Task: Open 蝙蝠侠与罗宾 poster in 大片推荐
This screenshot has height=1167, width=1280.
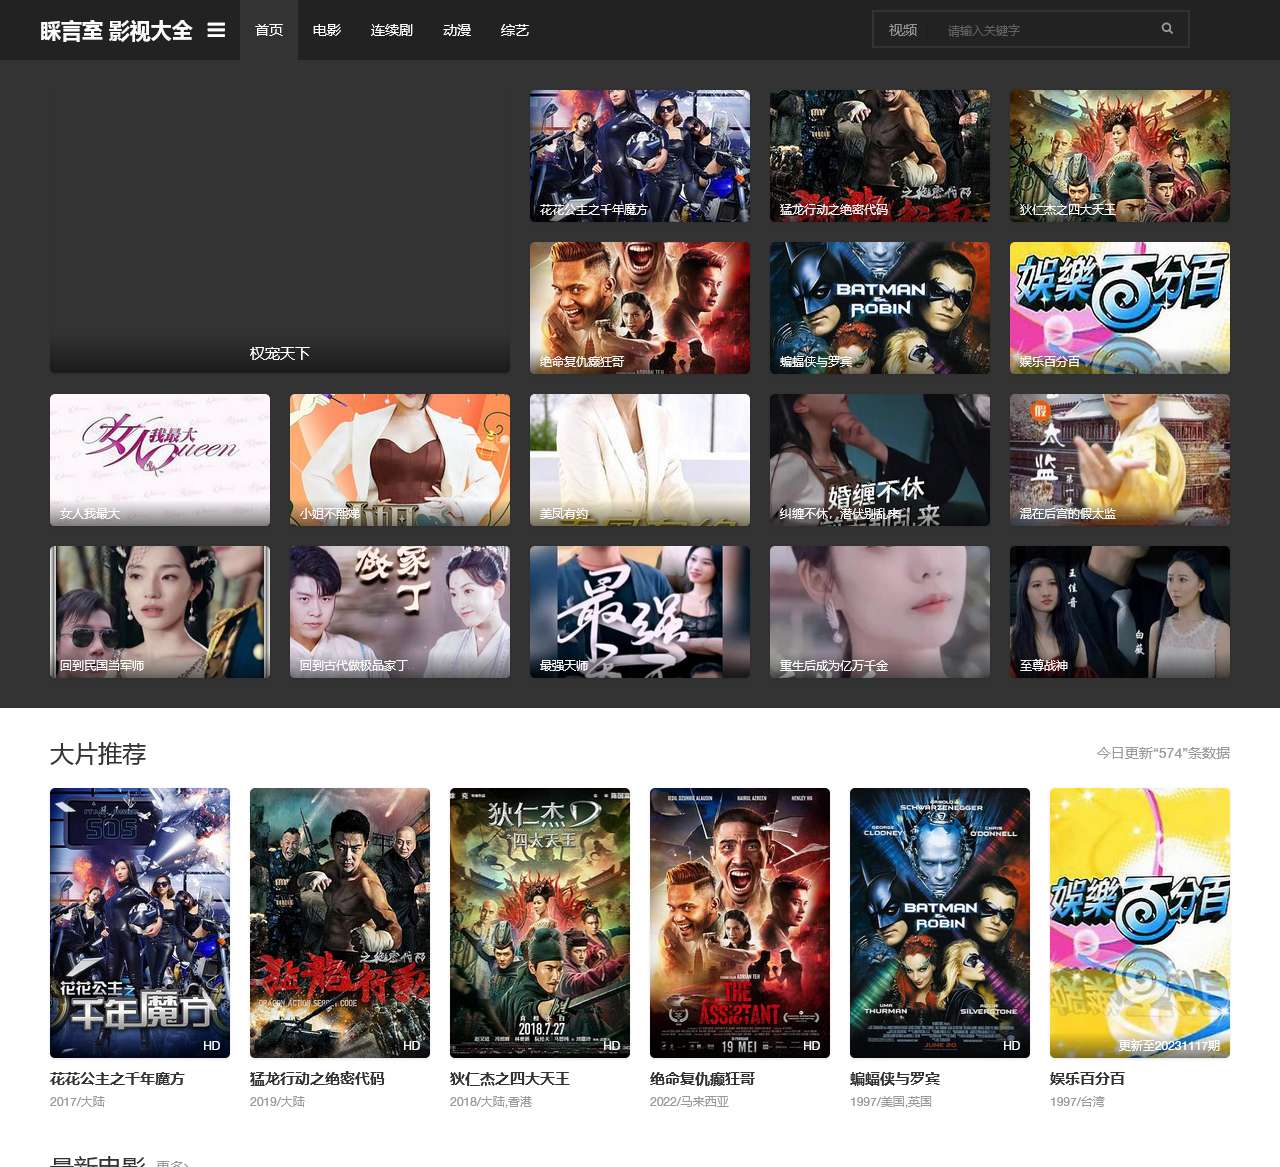Action: pyautogui.click(x=940, y=923)
